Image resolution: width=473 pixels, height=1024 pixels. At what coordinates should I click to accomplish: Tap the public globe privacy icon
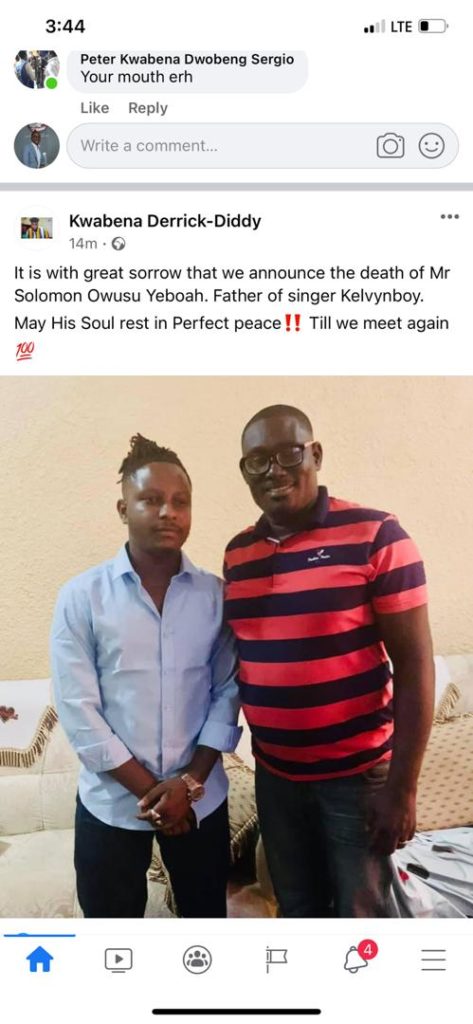pos(119,244)
